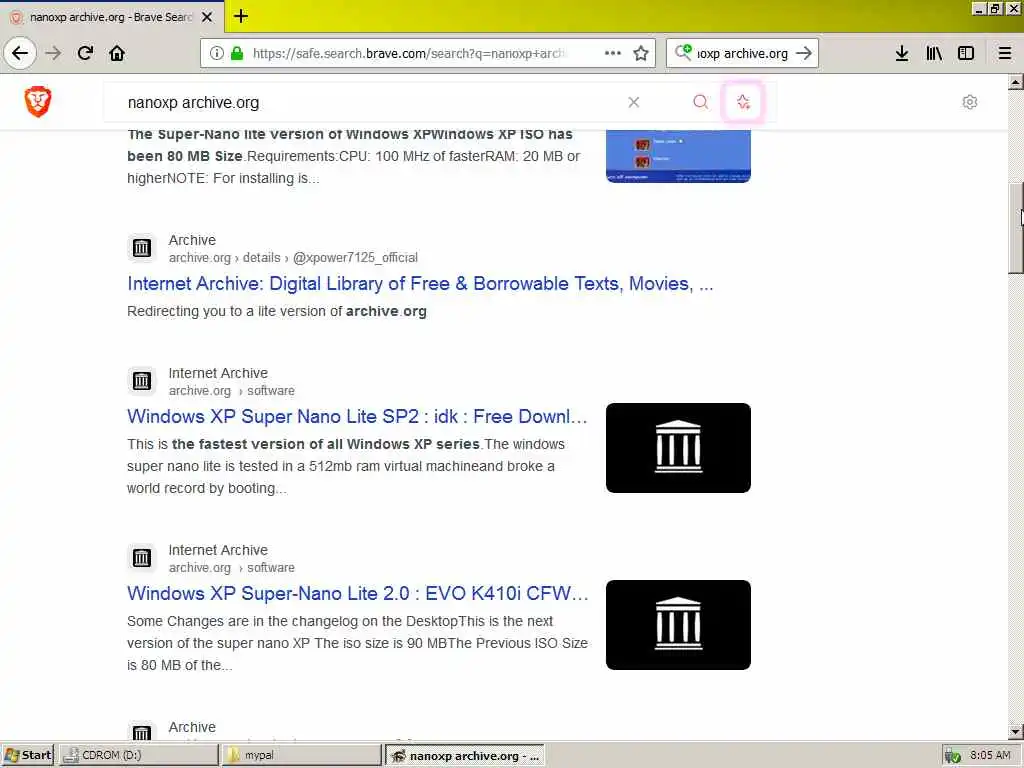Click the AI answer sparkle button
This screenshot has width=1024, height=768.
(743, 102)
